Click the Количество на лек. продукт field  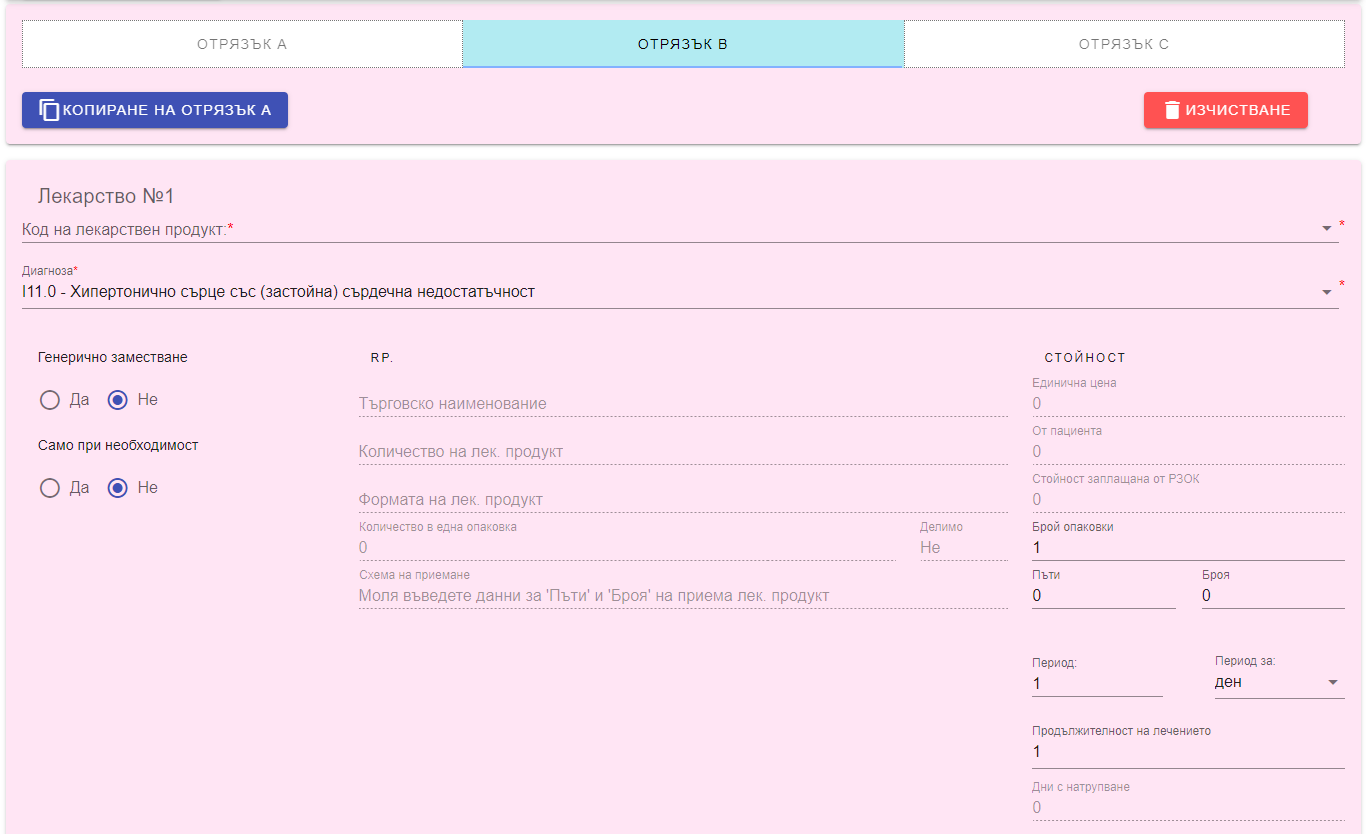tap(683, 452)
